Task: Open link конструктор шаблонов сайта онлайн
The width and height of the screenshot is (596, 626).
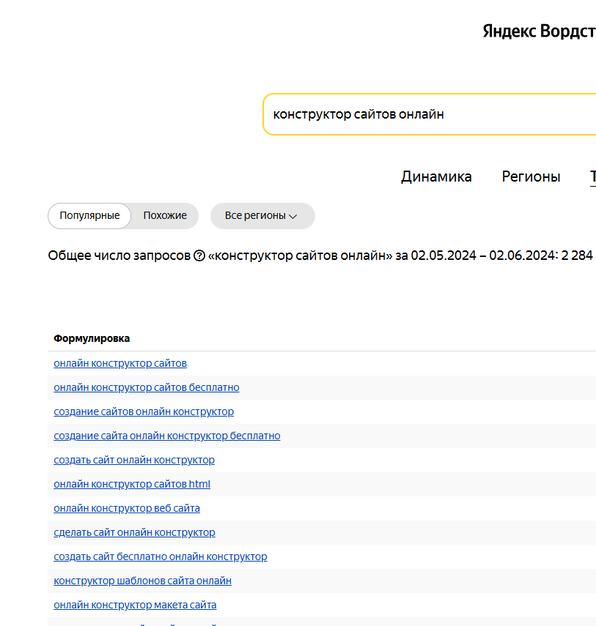Action: coord(143,580)
